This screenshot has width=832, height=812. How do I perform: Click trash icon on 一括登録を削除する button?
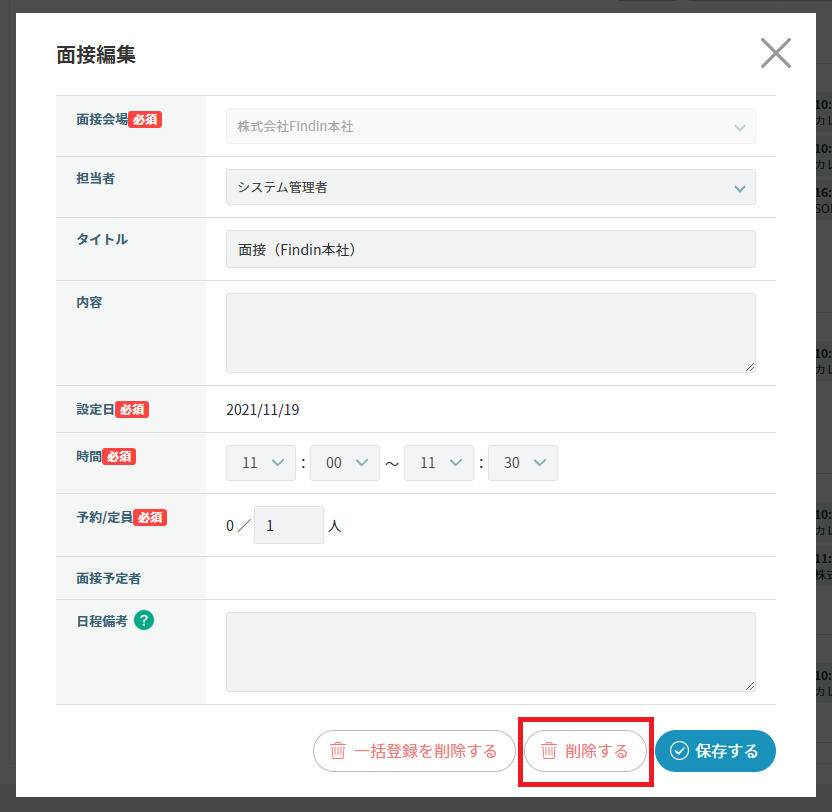[338, 751]
